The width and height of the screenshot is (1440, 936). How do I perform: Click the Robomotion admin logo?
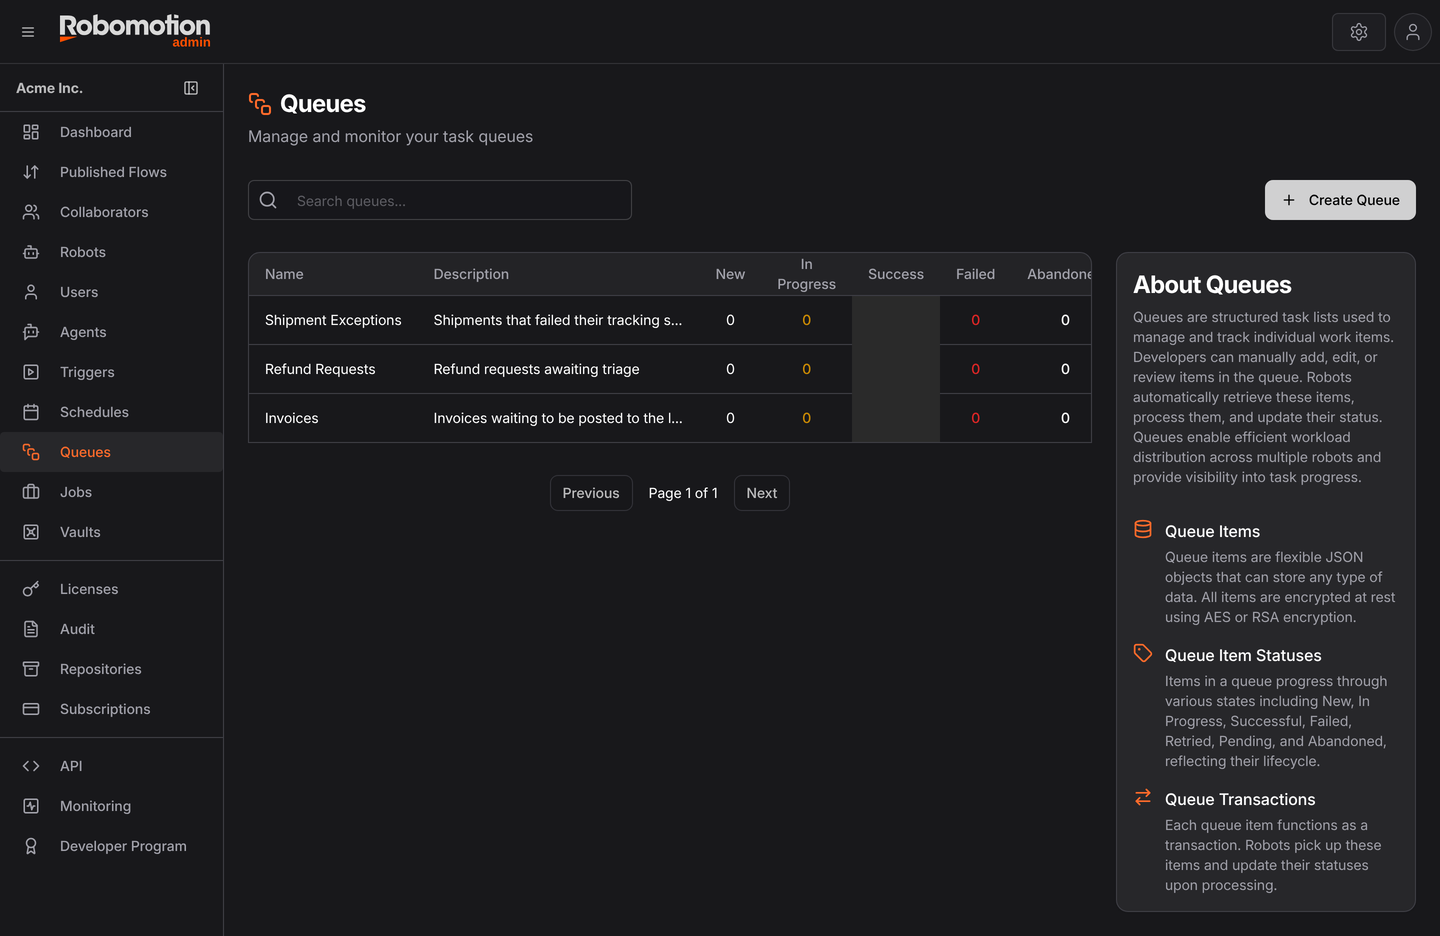coord(135,30)
